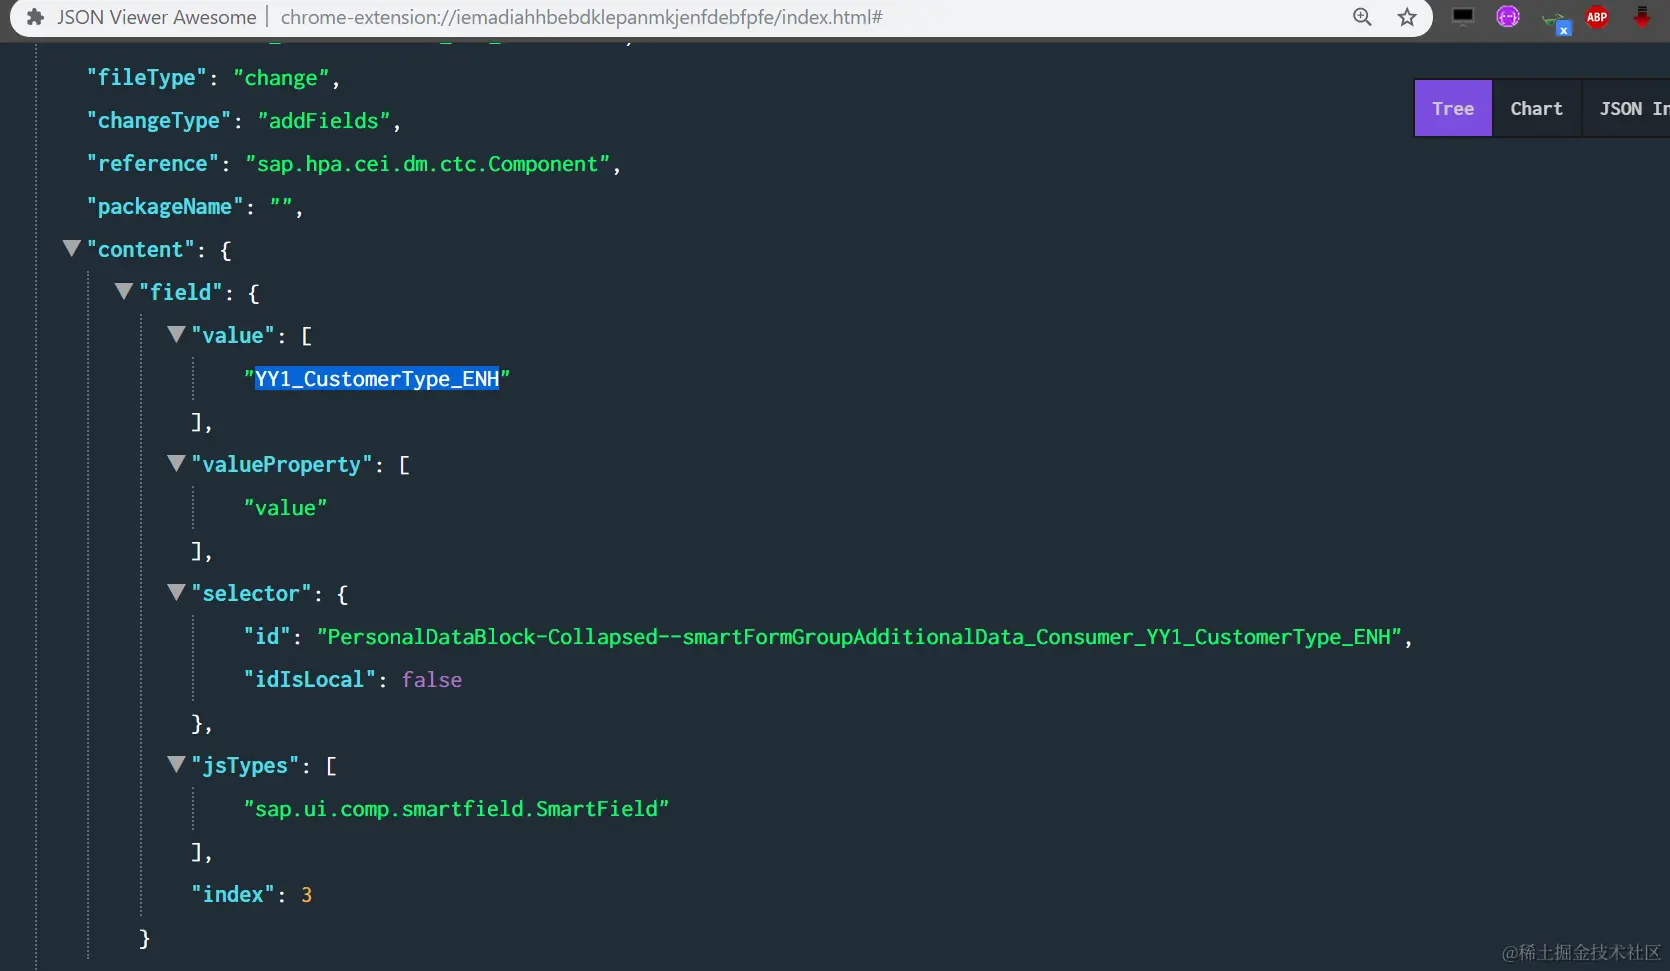Switch to the Tree view tab
Screen dimensions: 1670x971
click(1453, 108)
